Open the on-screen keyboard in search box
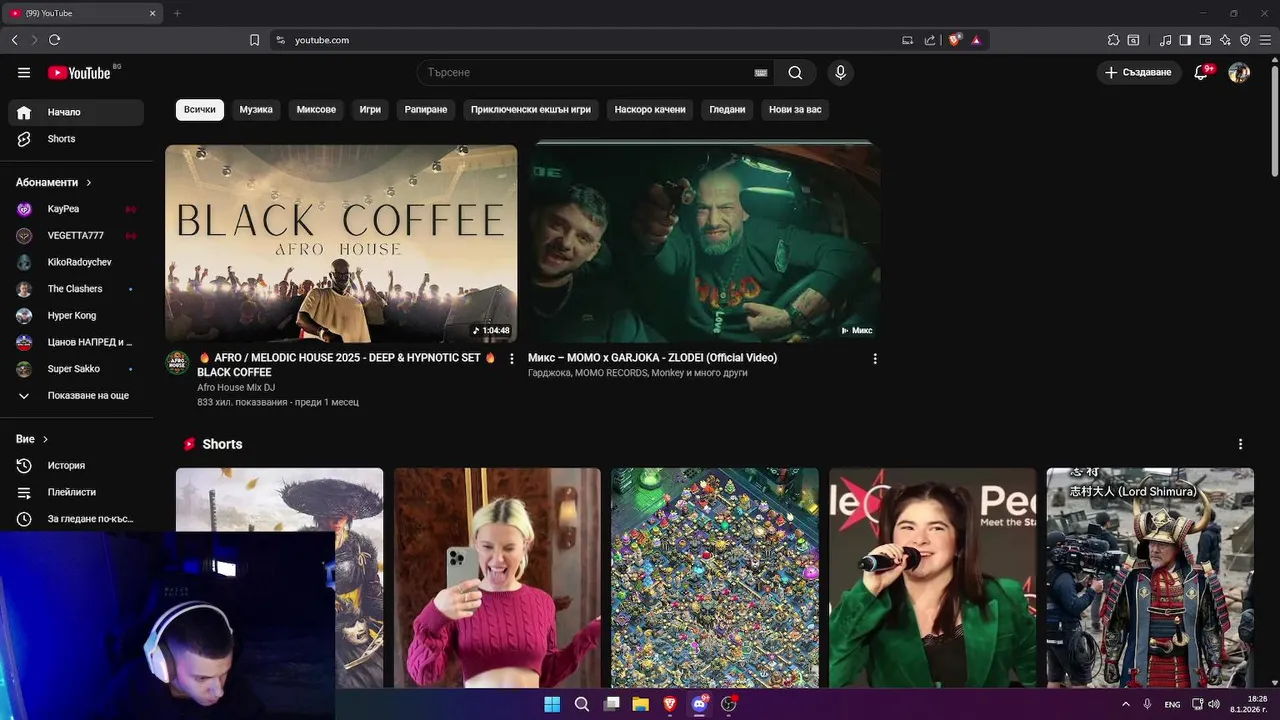 tap(761, 72)
